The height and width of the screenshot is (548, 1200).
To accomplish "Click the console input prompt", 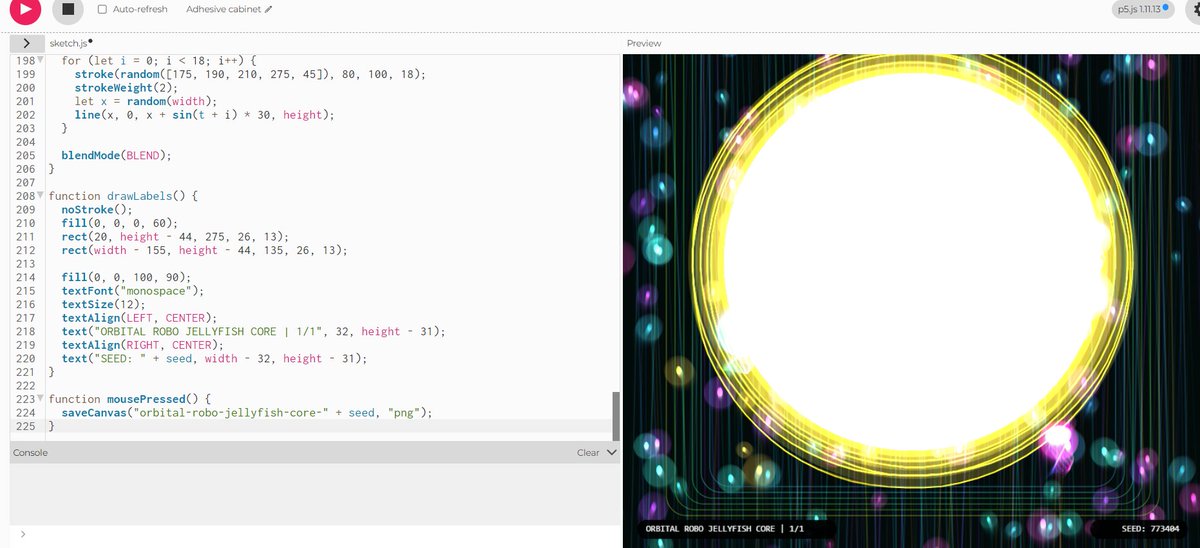I will [x=315, y=535].
